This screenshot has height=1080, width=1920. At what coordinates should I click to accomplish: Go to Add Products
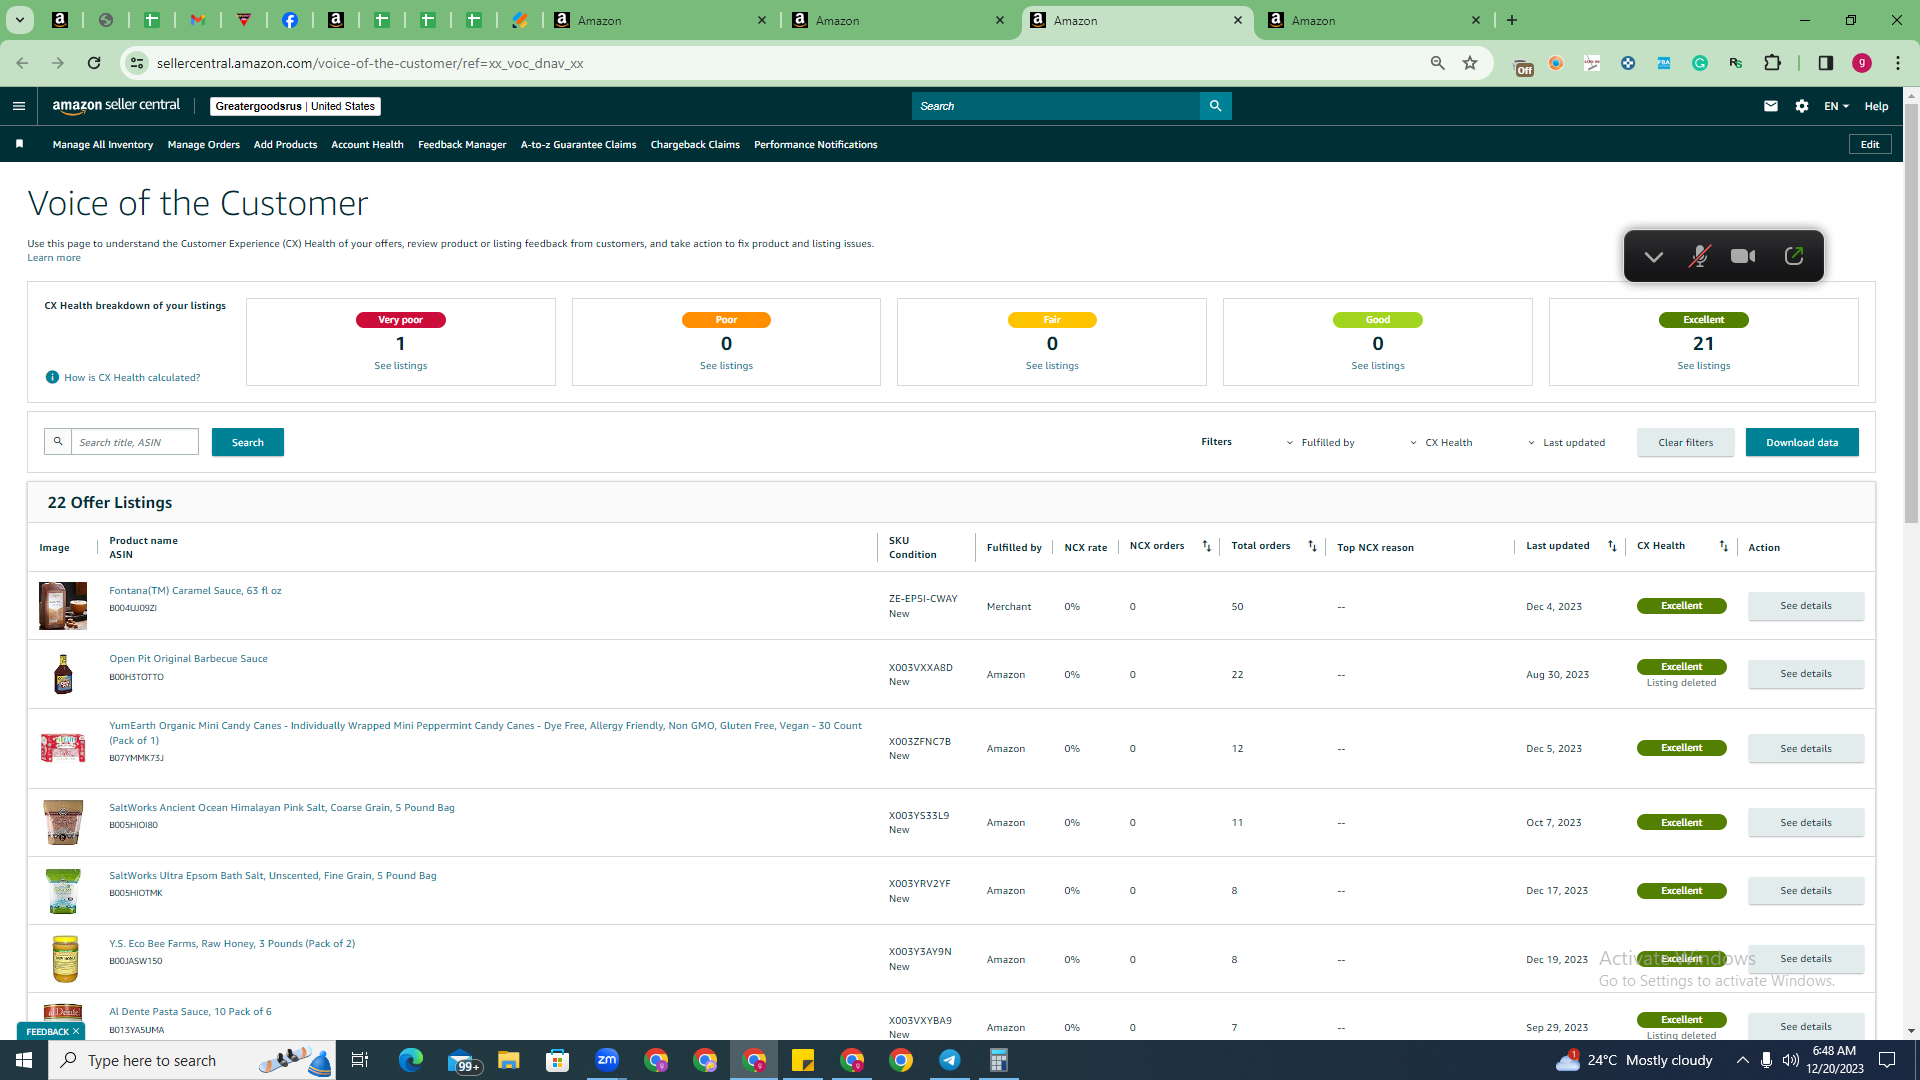pos(285,144)
